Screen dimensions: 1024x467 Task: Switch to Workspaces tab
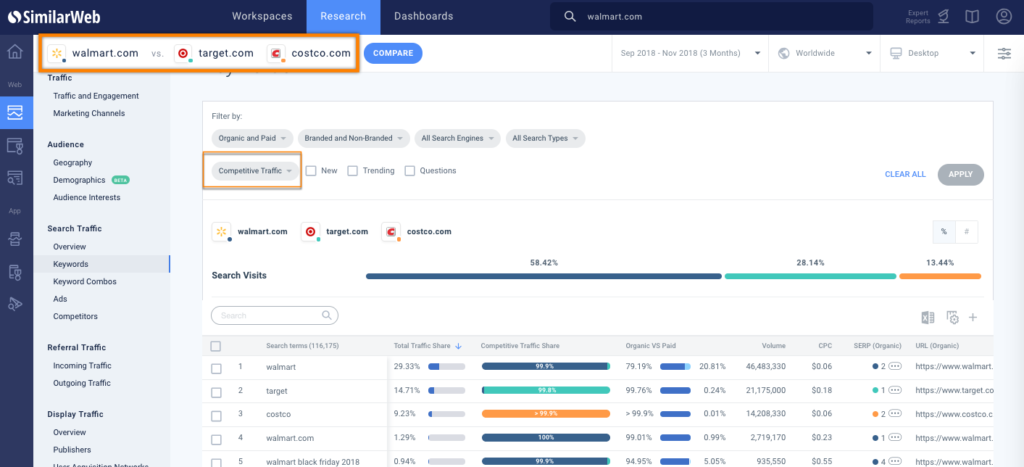click(x=262, y=17)
